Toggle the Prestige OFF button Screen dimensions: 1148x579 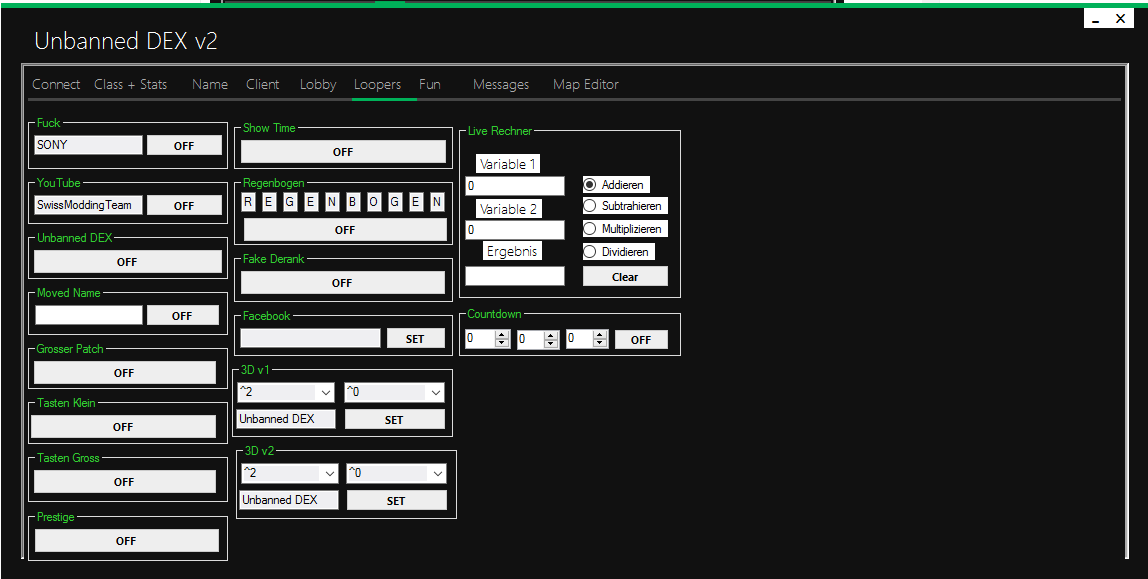point(126,541)
